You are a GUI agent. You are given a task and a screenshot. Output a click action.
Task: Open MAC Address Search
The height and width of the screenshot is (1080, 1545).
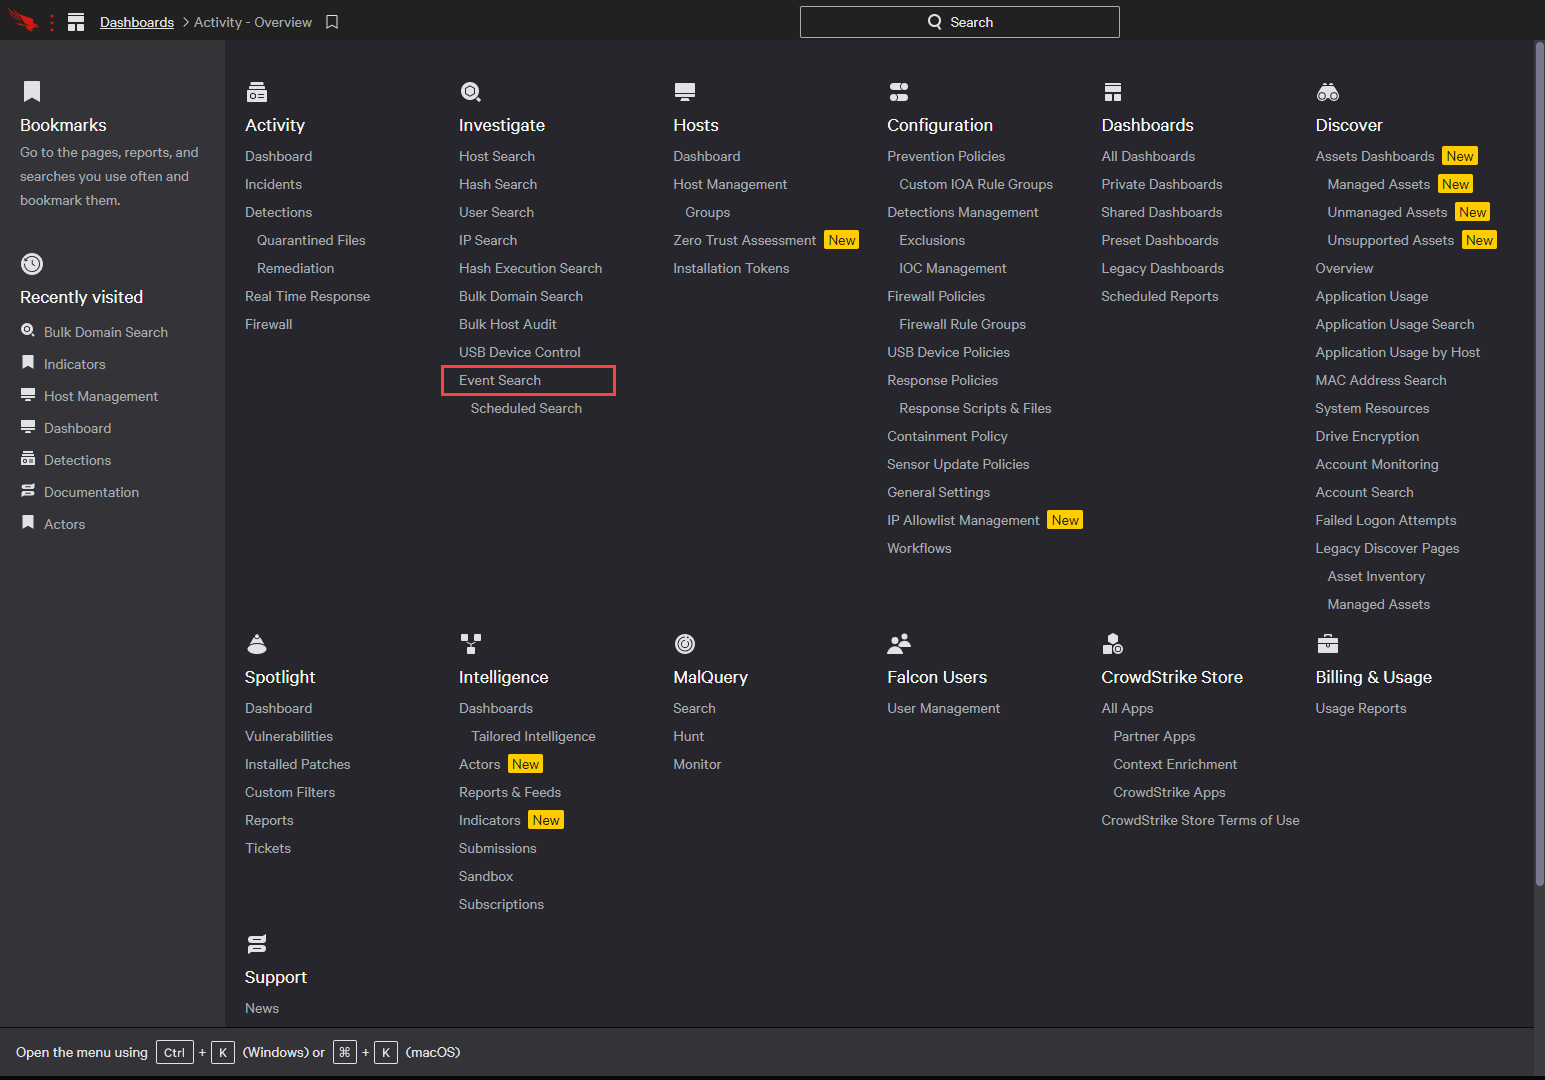click(1381, 380)
